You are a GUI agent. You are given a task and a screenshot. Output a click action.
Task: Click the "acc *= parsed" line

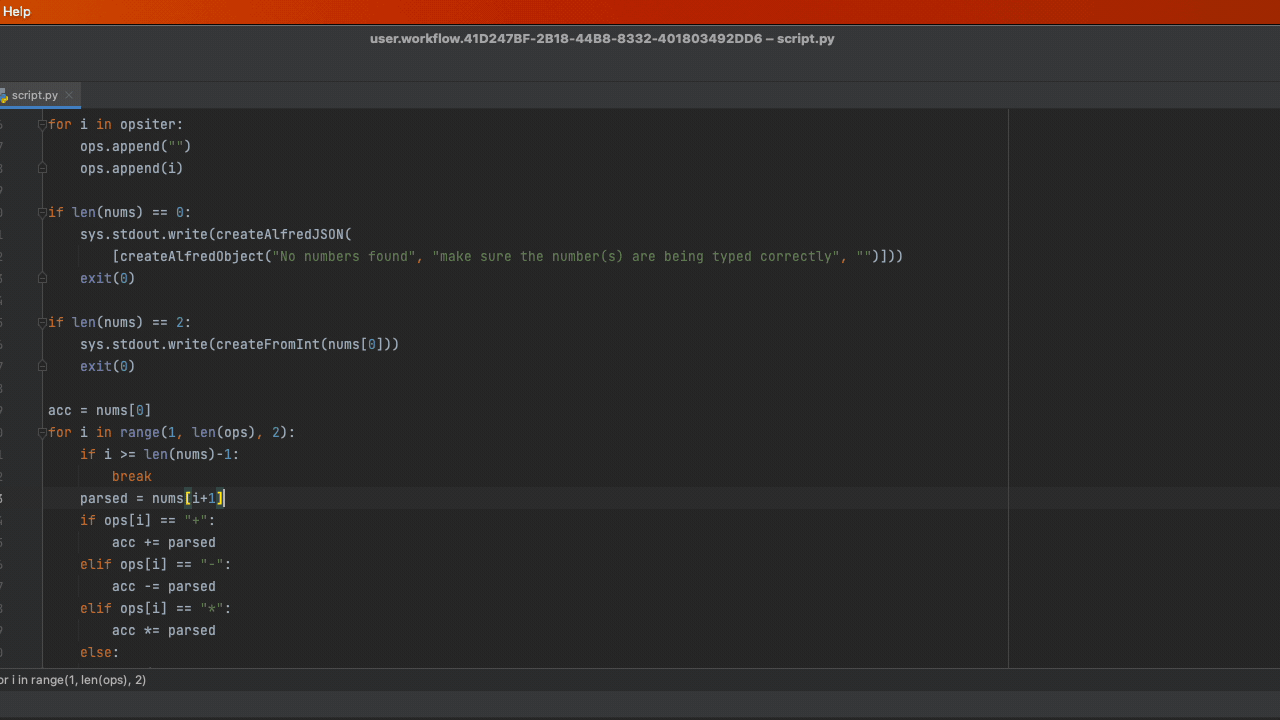[x=163, y=630]
